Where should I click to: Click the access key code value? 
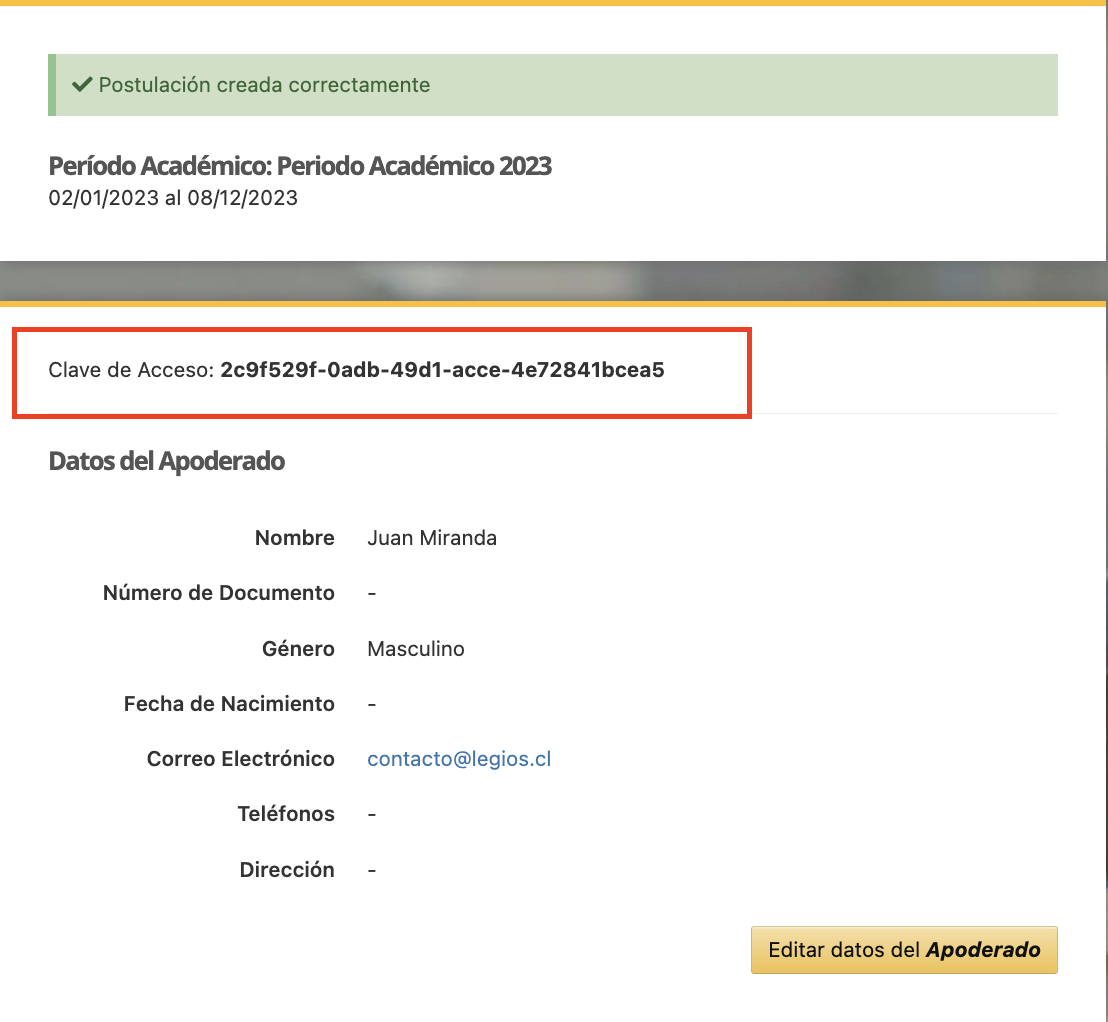point(442,371)
